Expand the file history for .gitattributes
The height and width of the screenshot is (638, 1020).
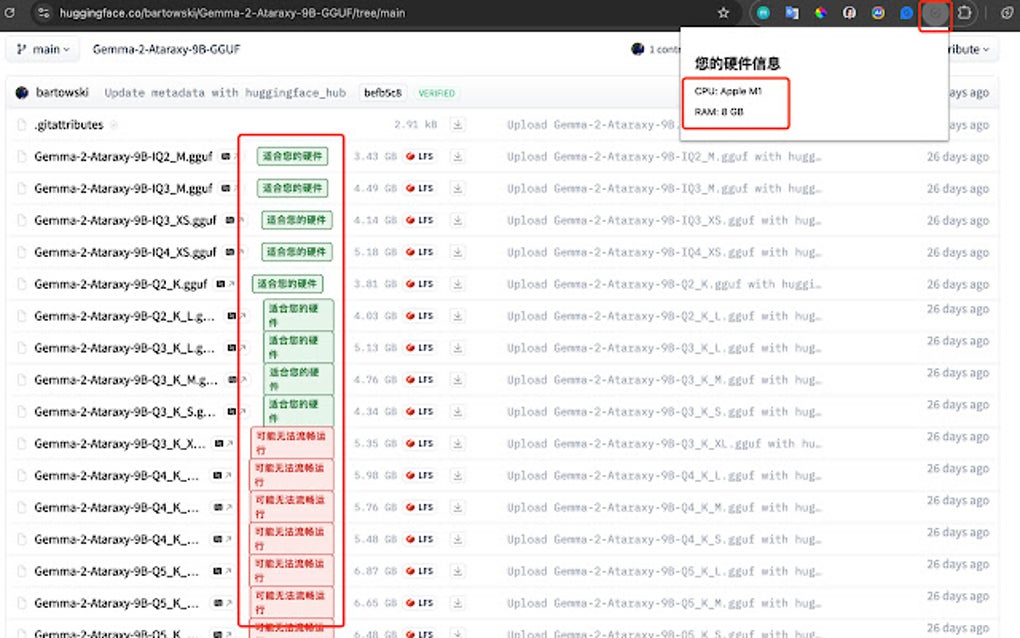coord(113,124)
